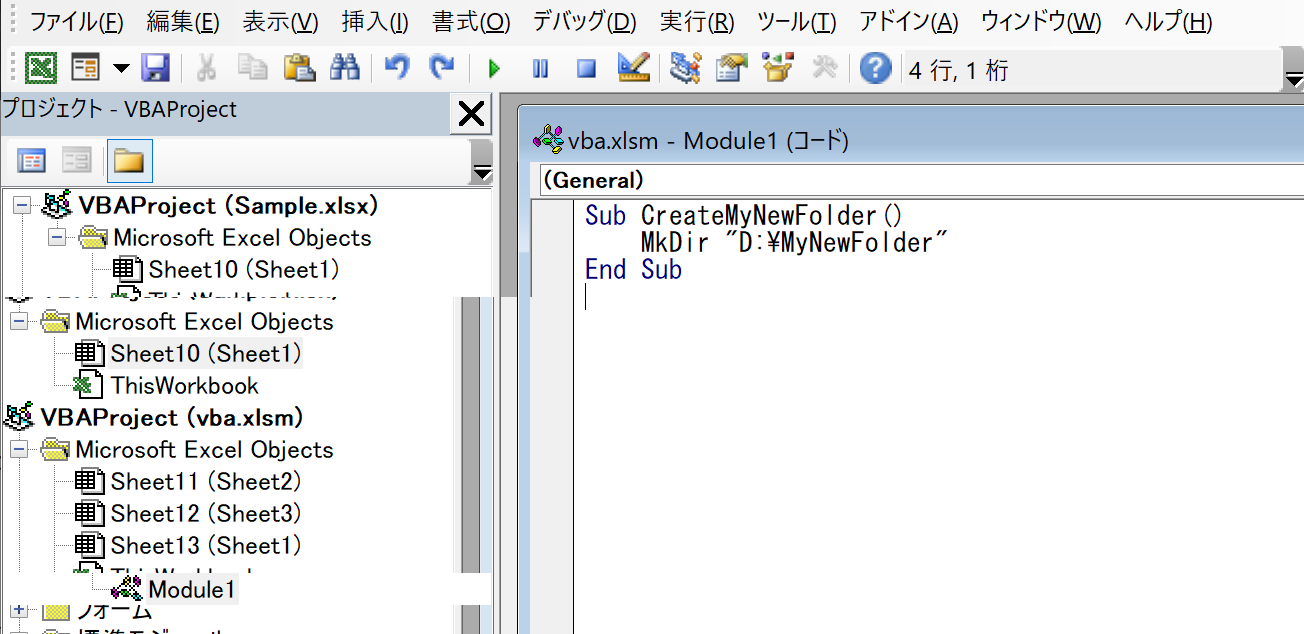Click the Paste clipboard icon

pyautogui.click(x=299, y=68)
